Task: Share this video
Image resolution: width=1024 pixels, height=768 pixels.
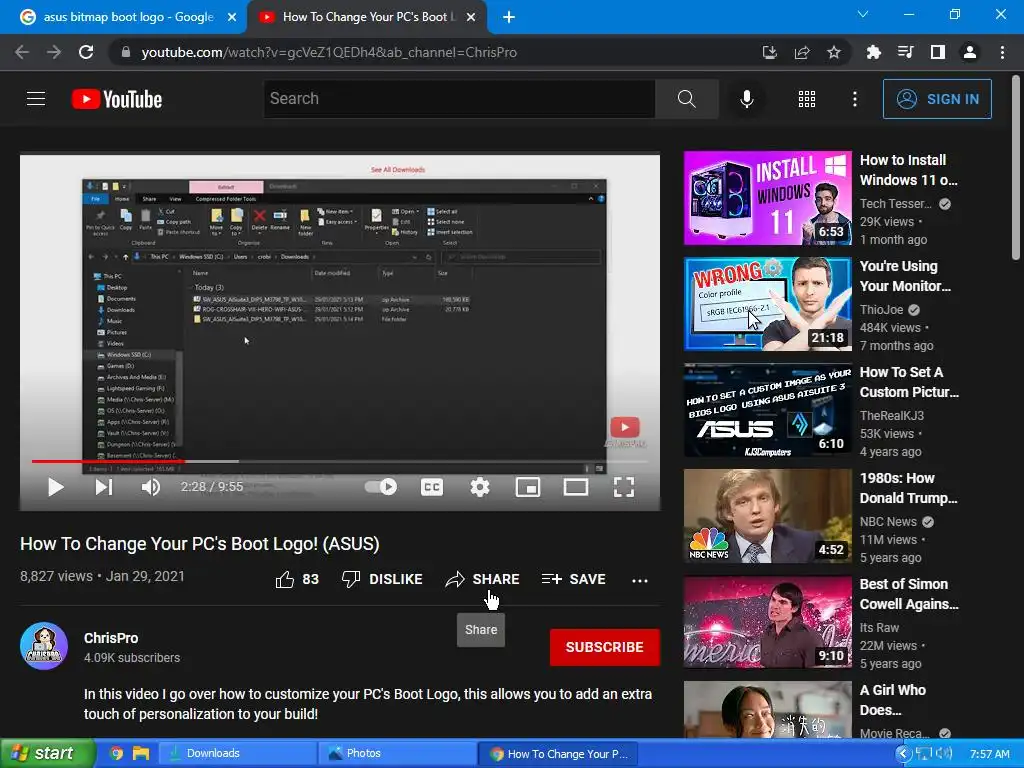Action: point(483,579)
